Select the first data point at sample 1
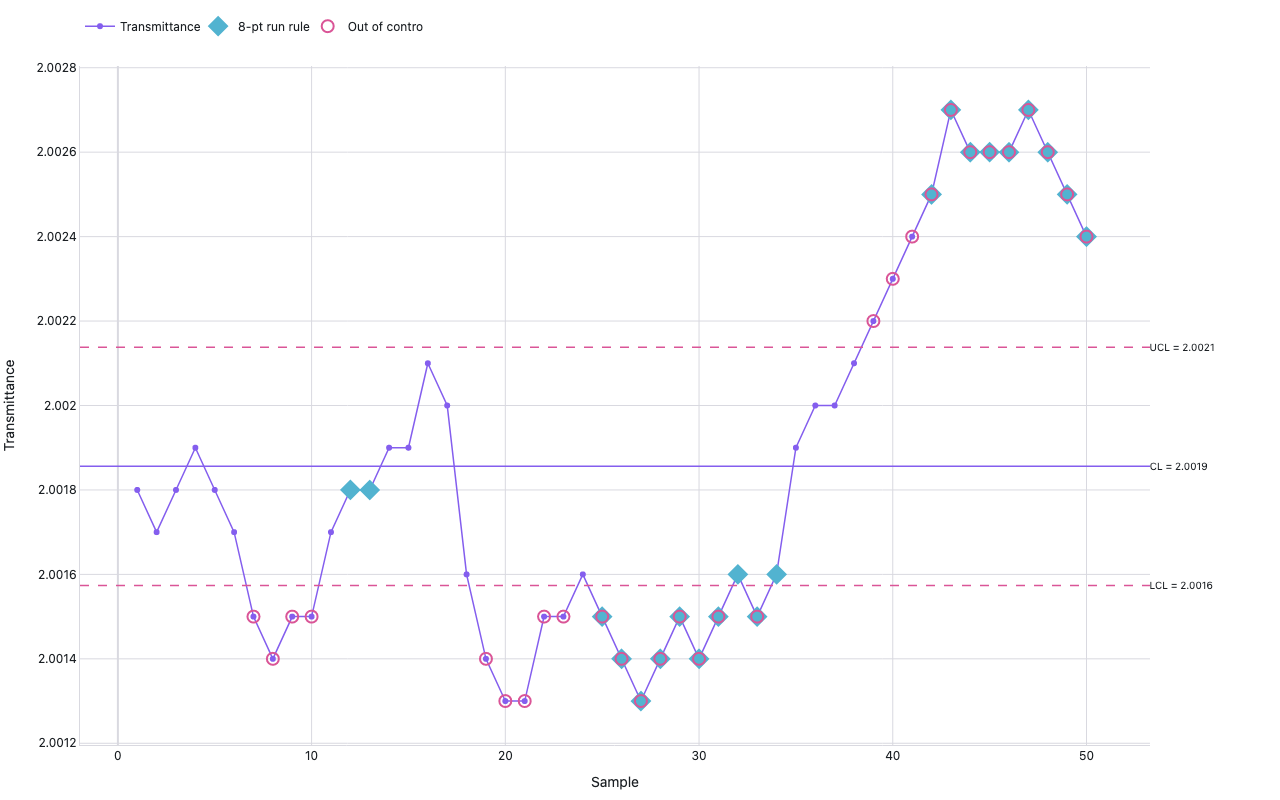The image size is (1280, 800). tap(137, 490)
